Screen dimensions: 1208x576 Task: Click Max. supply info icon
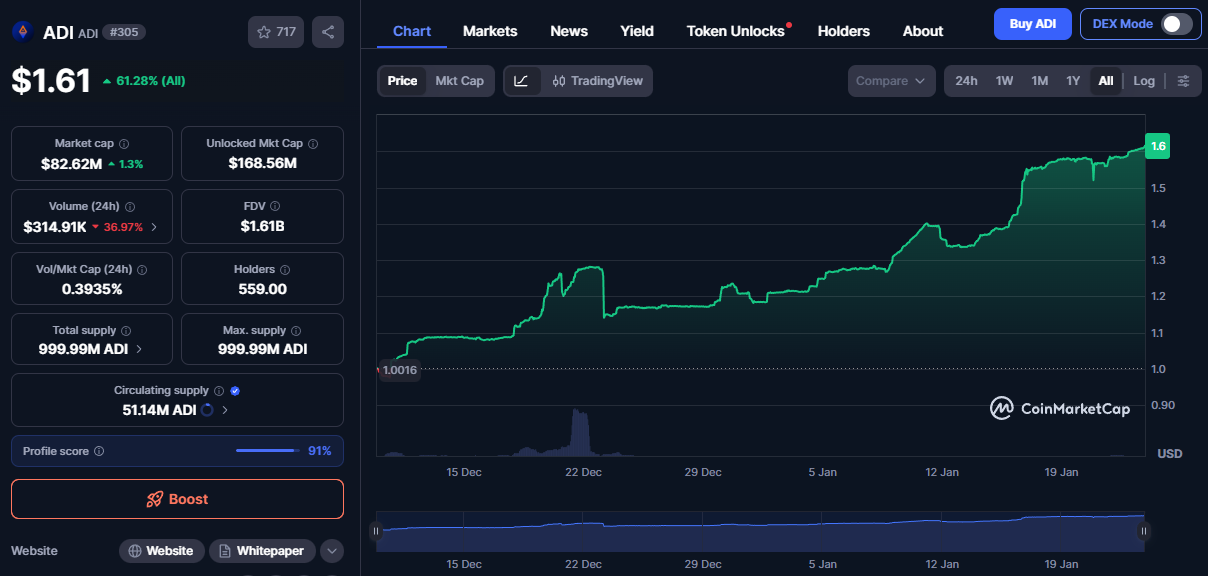tap(296, 331)
